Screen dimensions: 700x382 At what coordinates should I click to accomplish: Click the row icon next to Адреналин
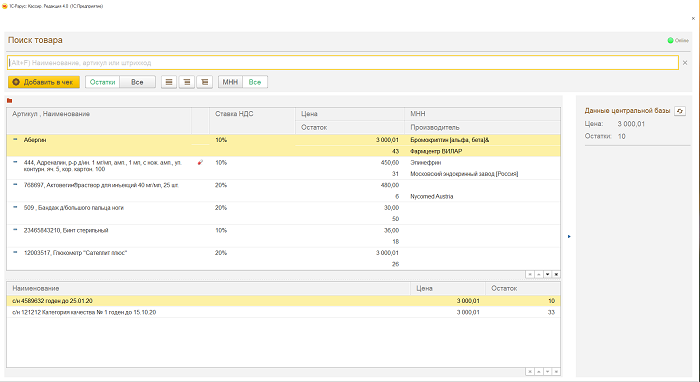(x=15, y=162)
